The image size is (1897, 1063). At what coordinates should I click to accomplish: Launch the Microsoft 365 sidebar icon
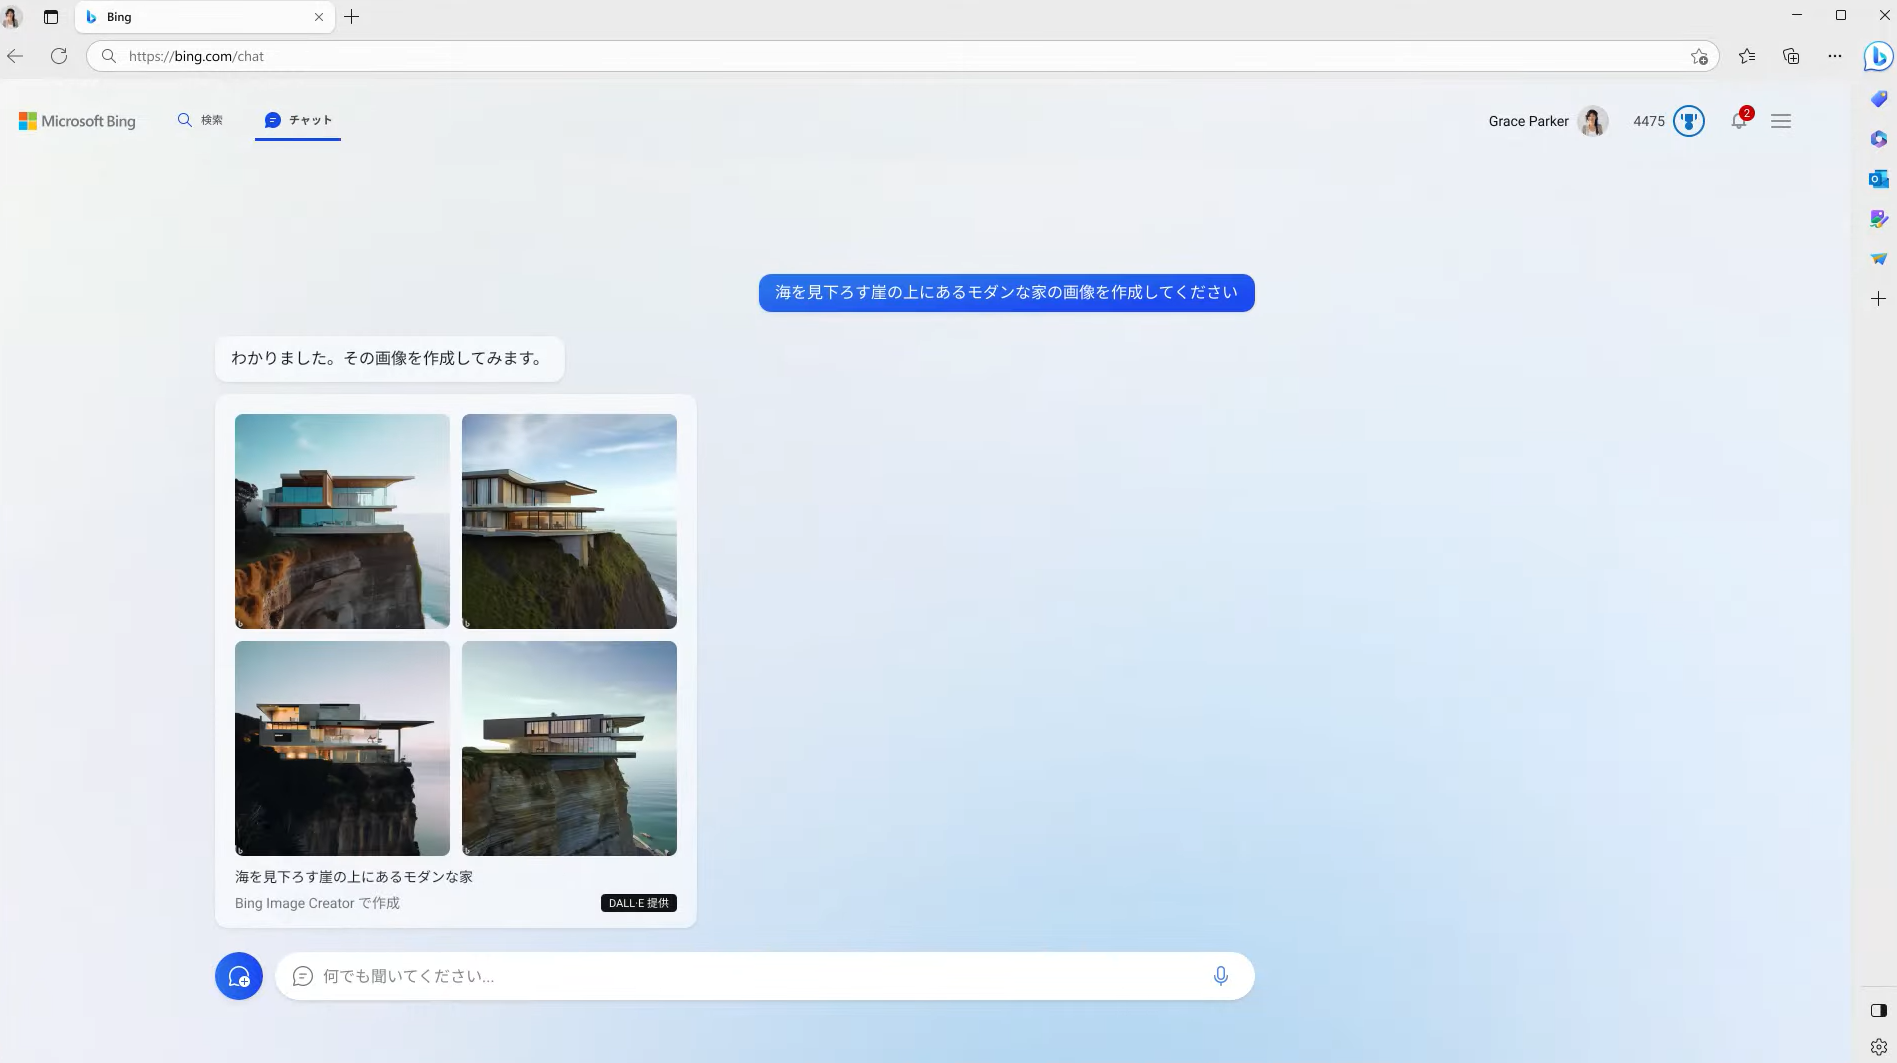coord(1877,139)
